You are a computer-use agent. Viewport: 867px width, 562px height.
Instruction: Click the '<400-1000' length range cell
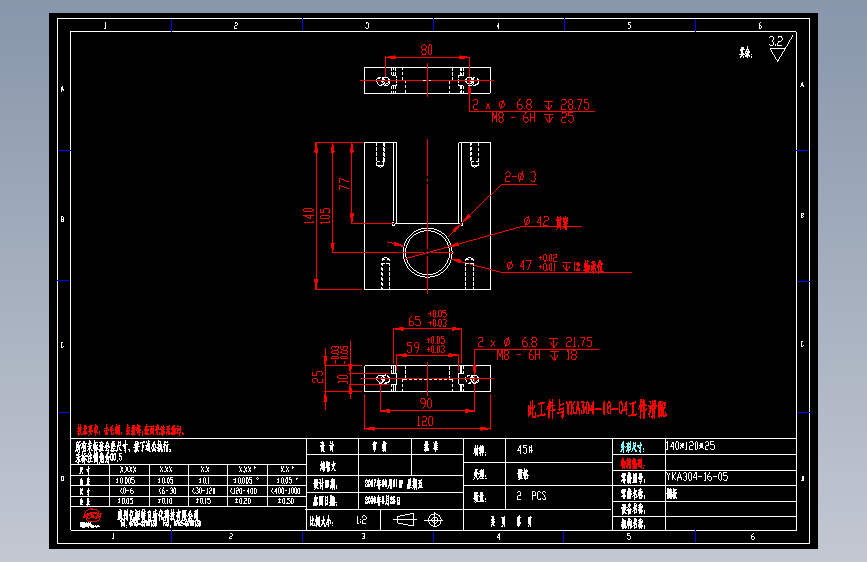point(285,491)
